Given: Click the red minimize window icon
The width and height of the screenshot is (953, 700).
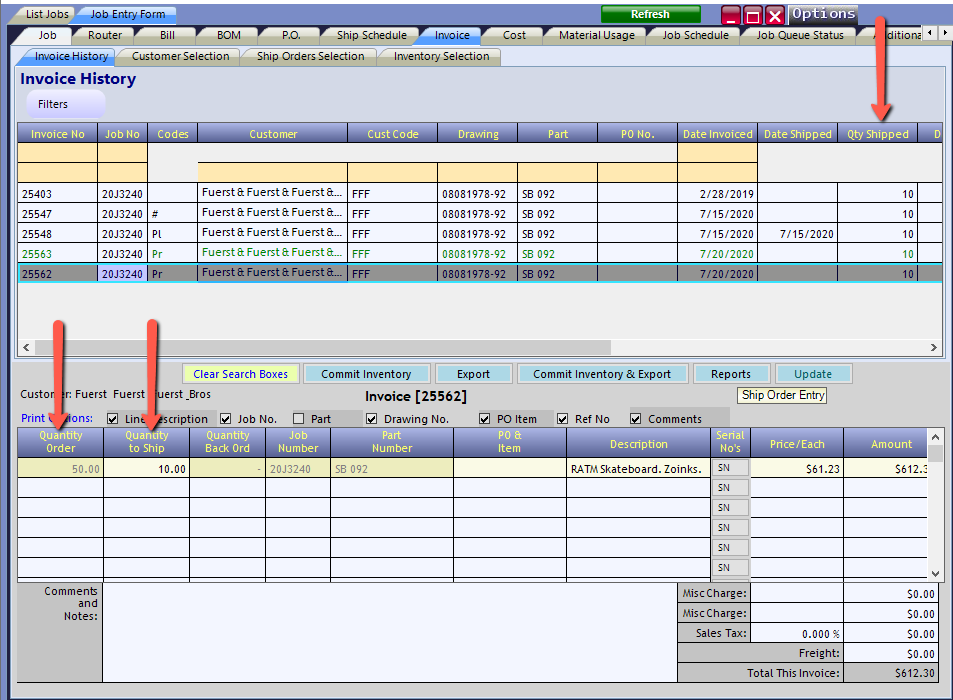Looking at the screenshot, I should 731,15.
